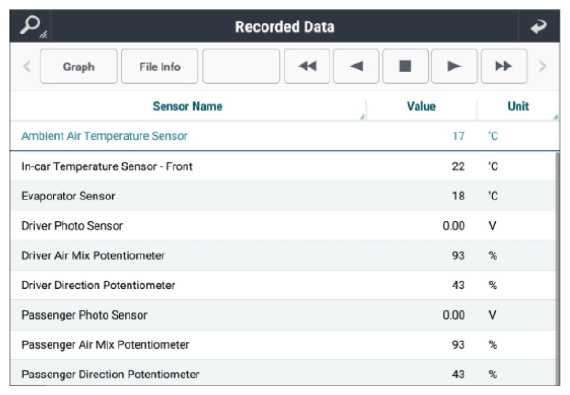Open the File Info button

160,66
